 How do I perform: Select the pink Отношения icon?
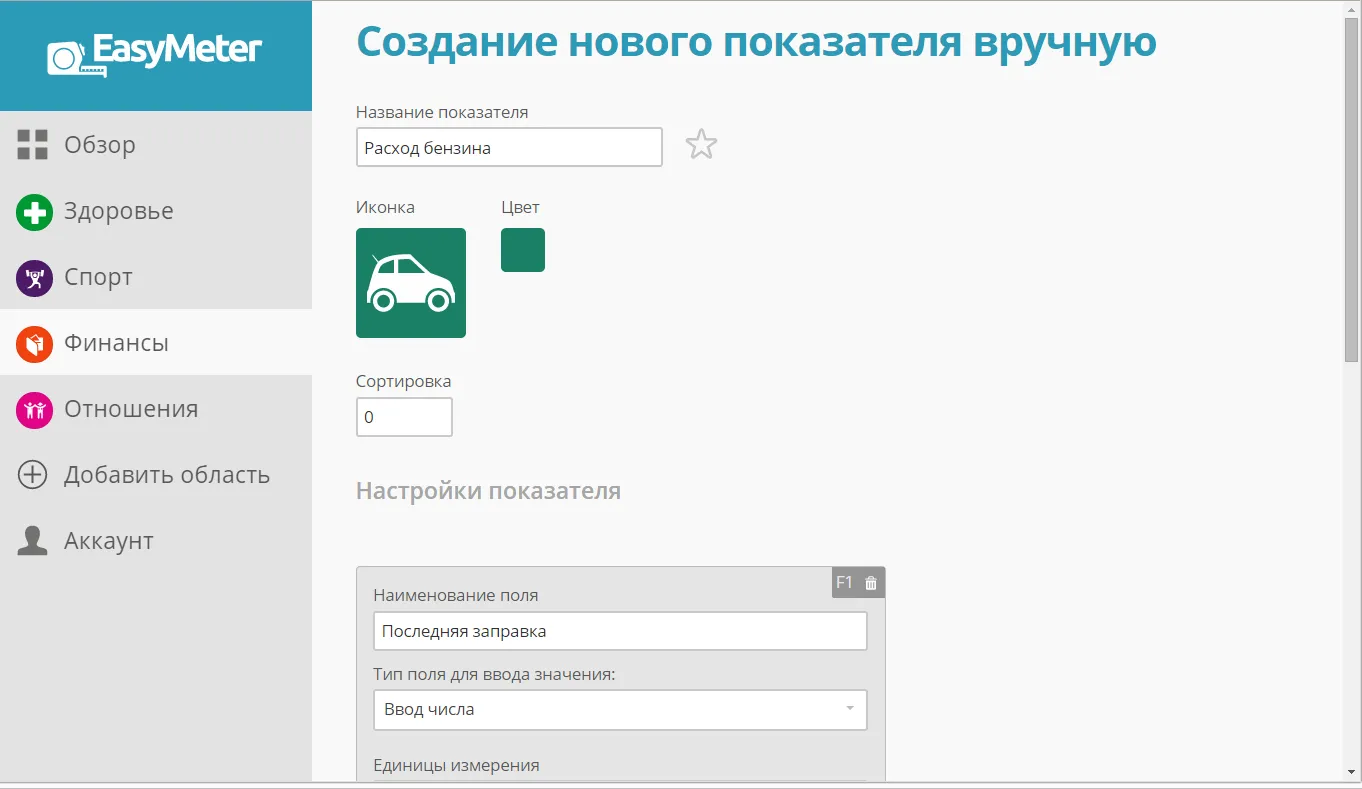[x=32, y=408]
